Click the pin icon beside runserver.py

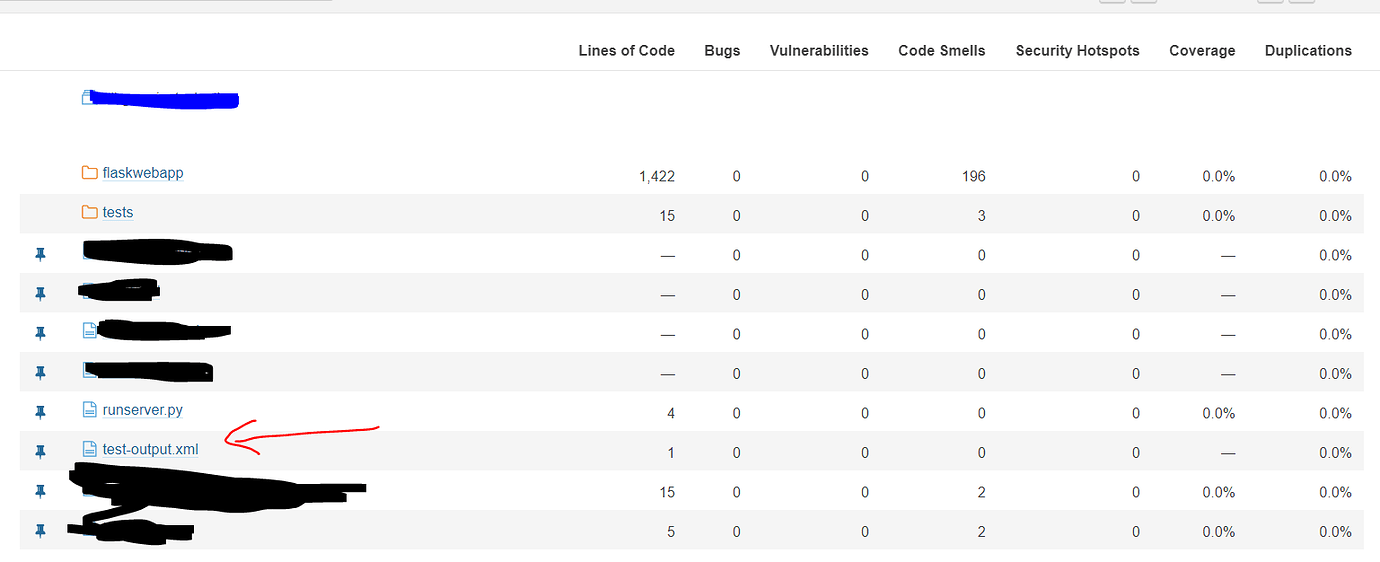click(40, 412)
